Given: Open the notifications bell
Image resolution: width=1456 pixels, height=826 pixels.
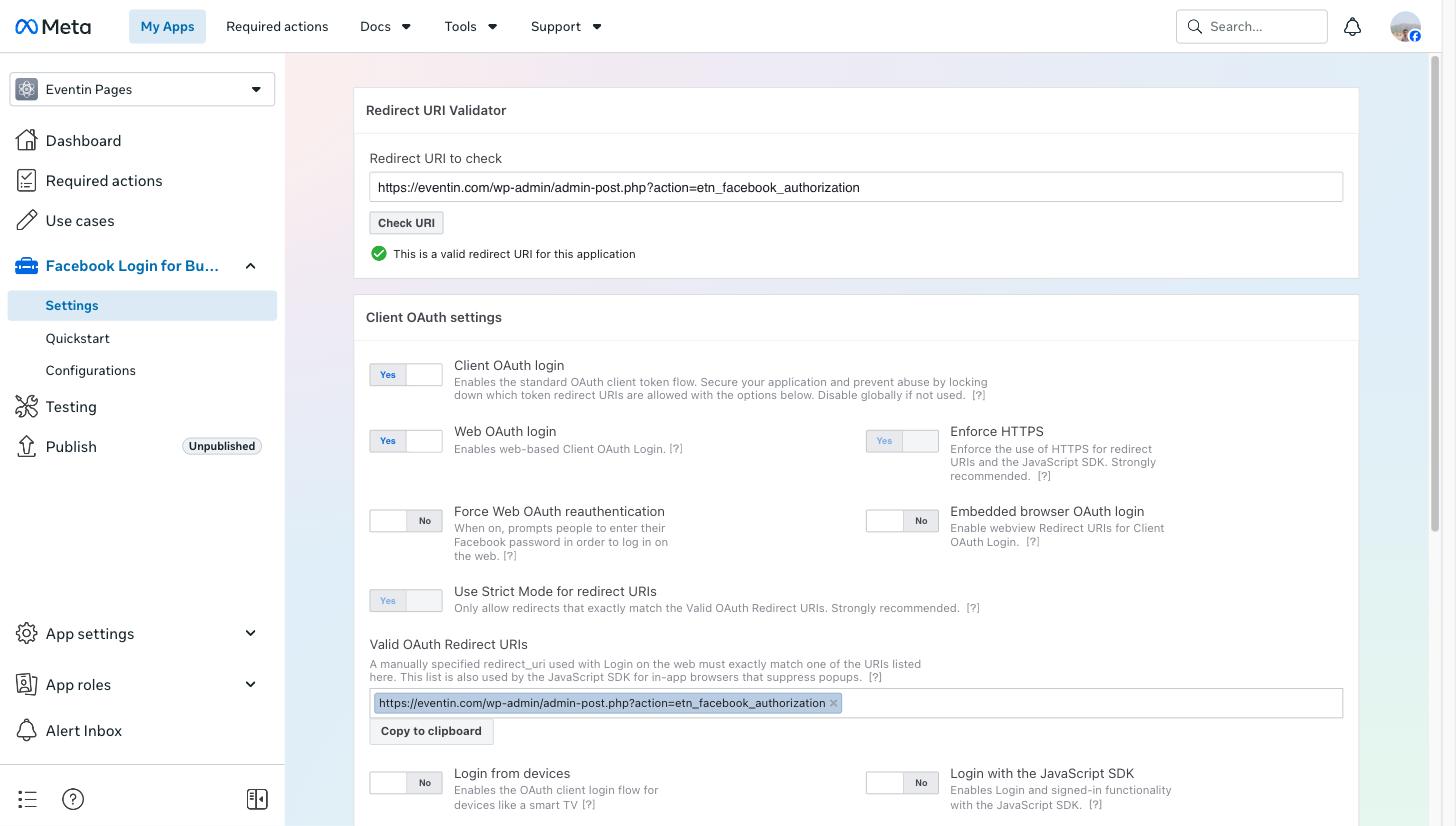Looking at the screenshot, I should pos(1352,27).
